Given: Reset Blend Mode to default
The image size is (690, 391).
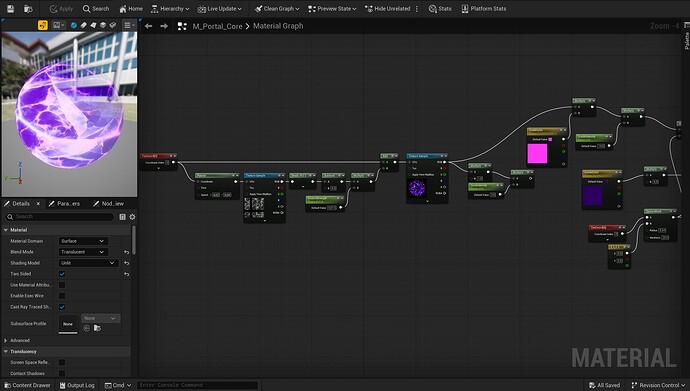Looking at the screenshot, I should pos(127,252).
